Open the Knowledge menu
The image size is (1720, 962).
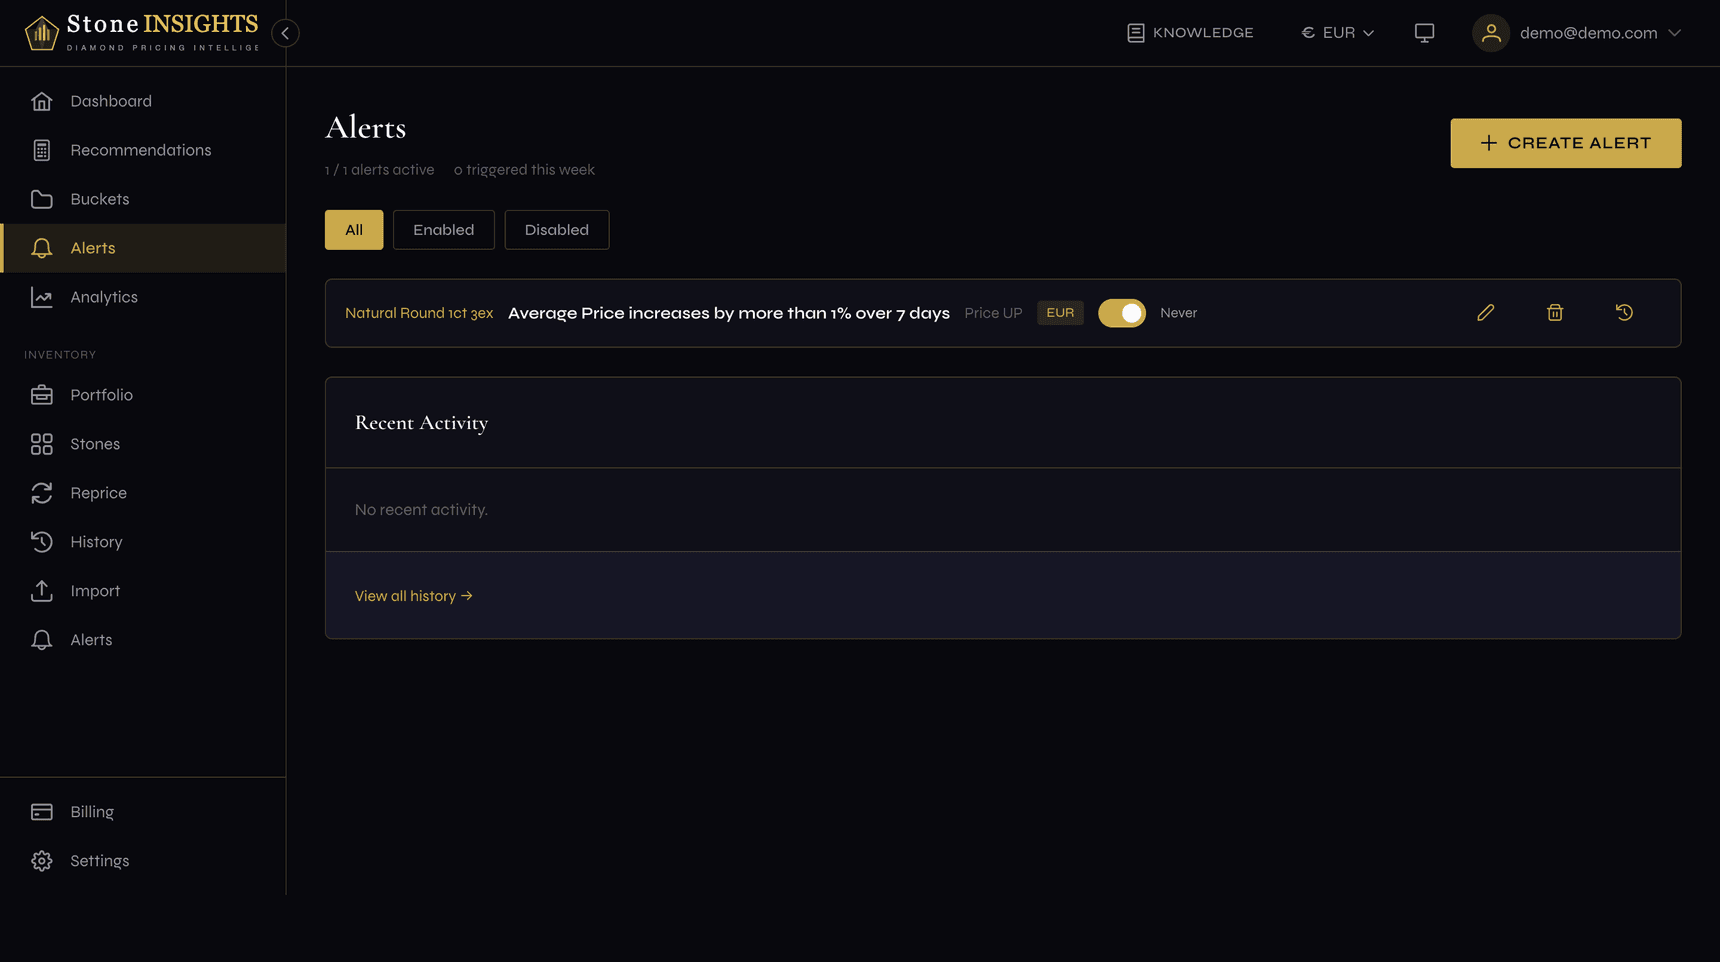pyautogui.click(x=1189, y=32)
